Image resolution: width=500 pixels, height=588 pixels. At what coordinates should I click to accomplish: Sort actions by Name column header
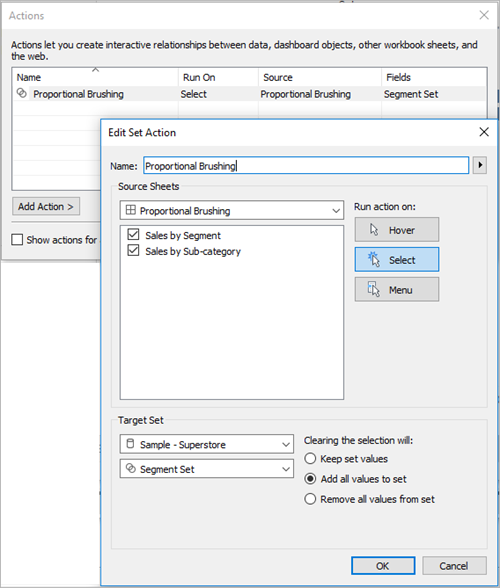[x=29, y=77]
